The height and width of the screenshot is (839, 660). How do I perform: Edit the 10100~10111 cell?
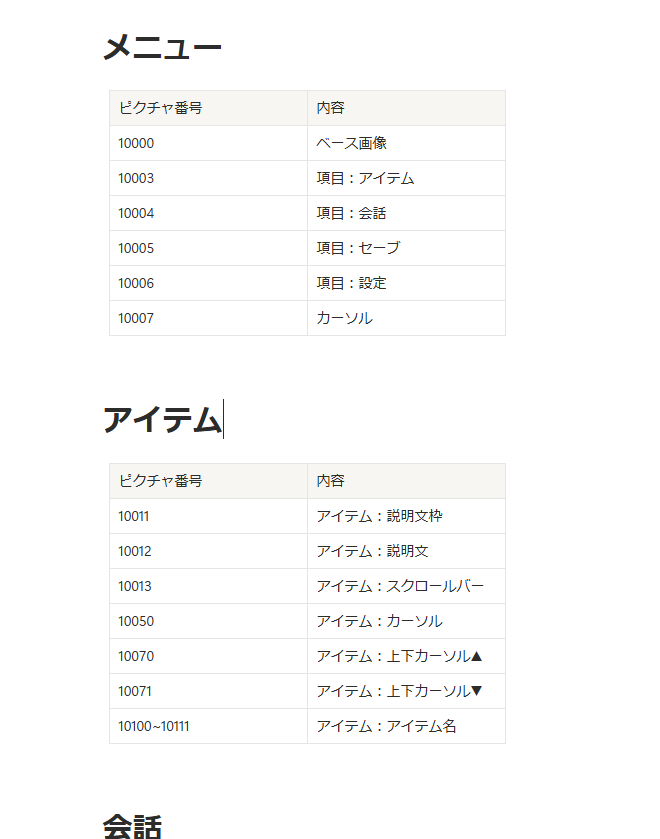click(208, 726)
